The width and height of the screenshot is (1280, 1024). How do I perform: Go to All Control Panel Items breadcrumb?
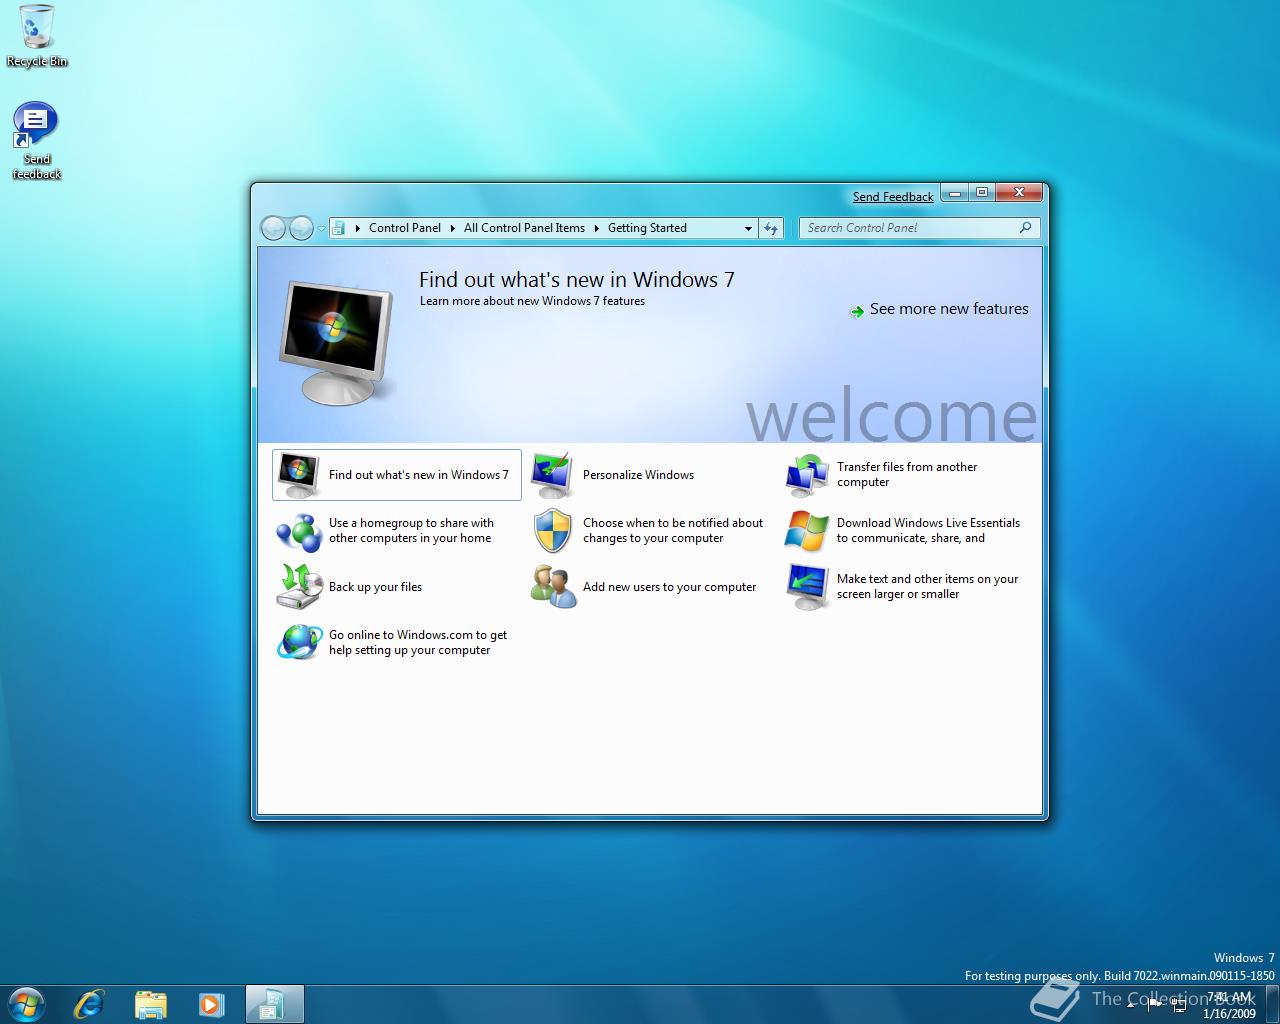[x=524, y=228]
